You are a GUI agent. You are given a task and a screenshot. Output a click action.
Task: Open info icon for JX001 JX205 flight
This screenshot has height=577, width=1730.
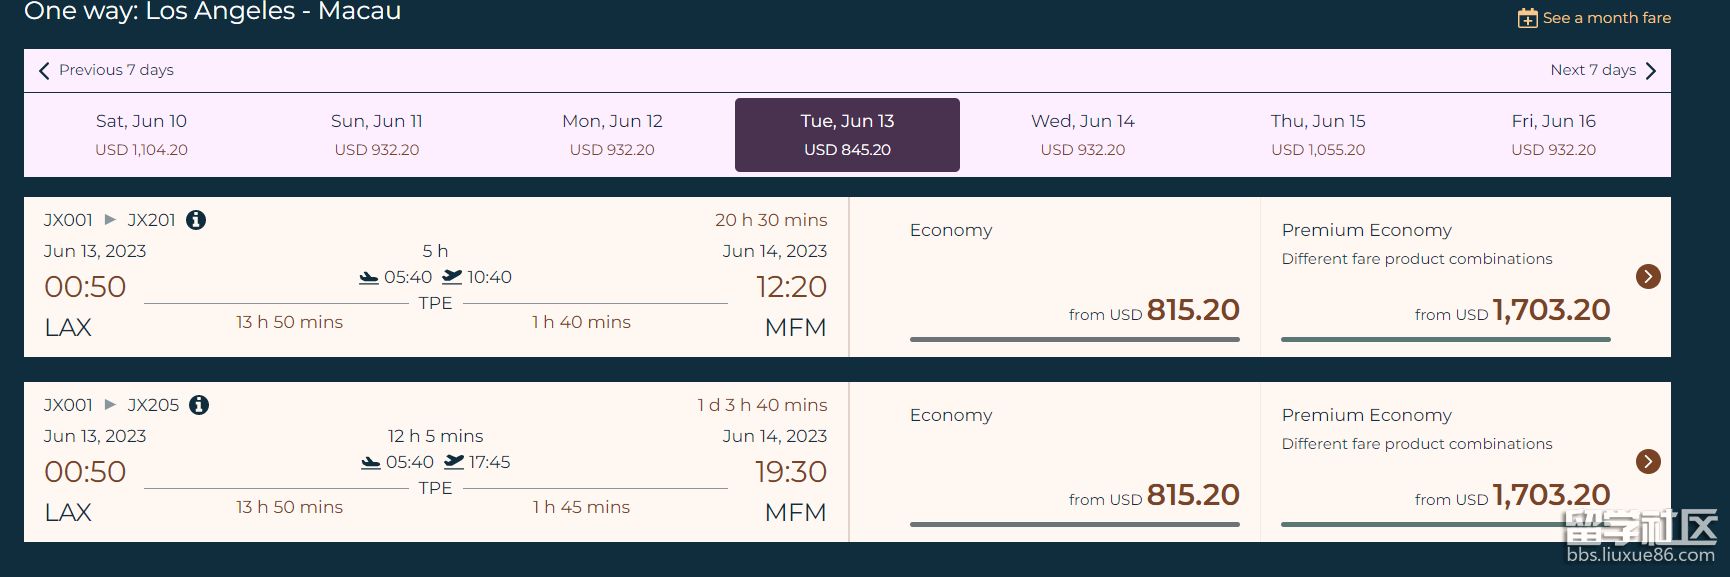pyautogui.click(x=199, y=405)
